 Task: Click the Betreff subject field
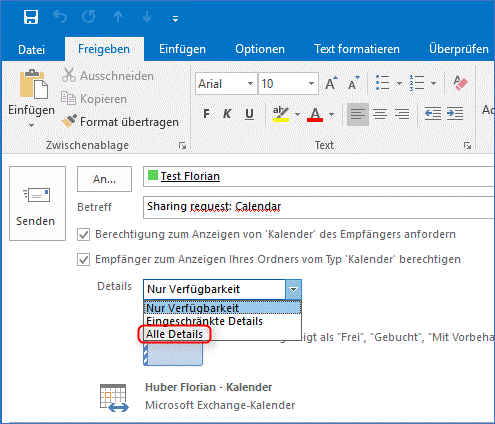(x=319, y=207)
